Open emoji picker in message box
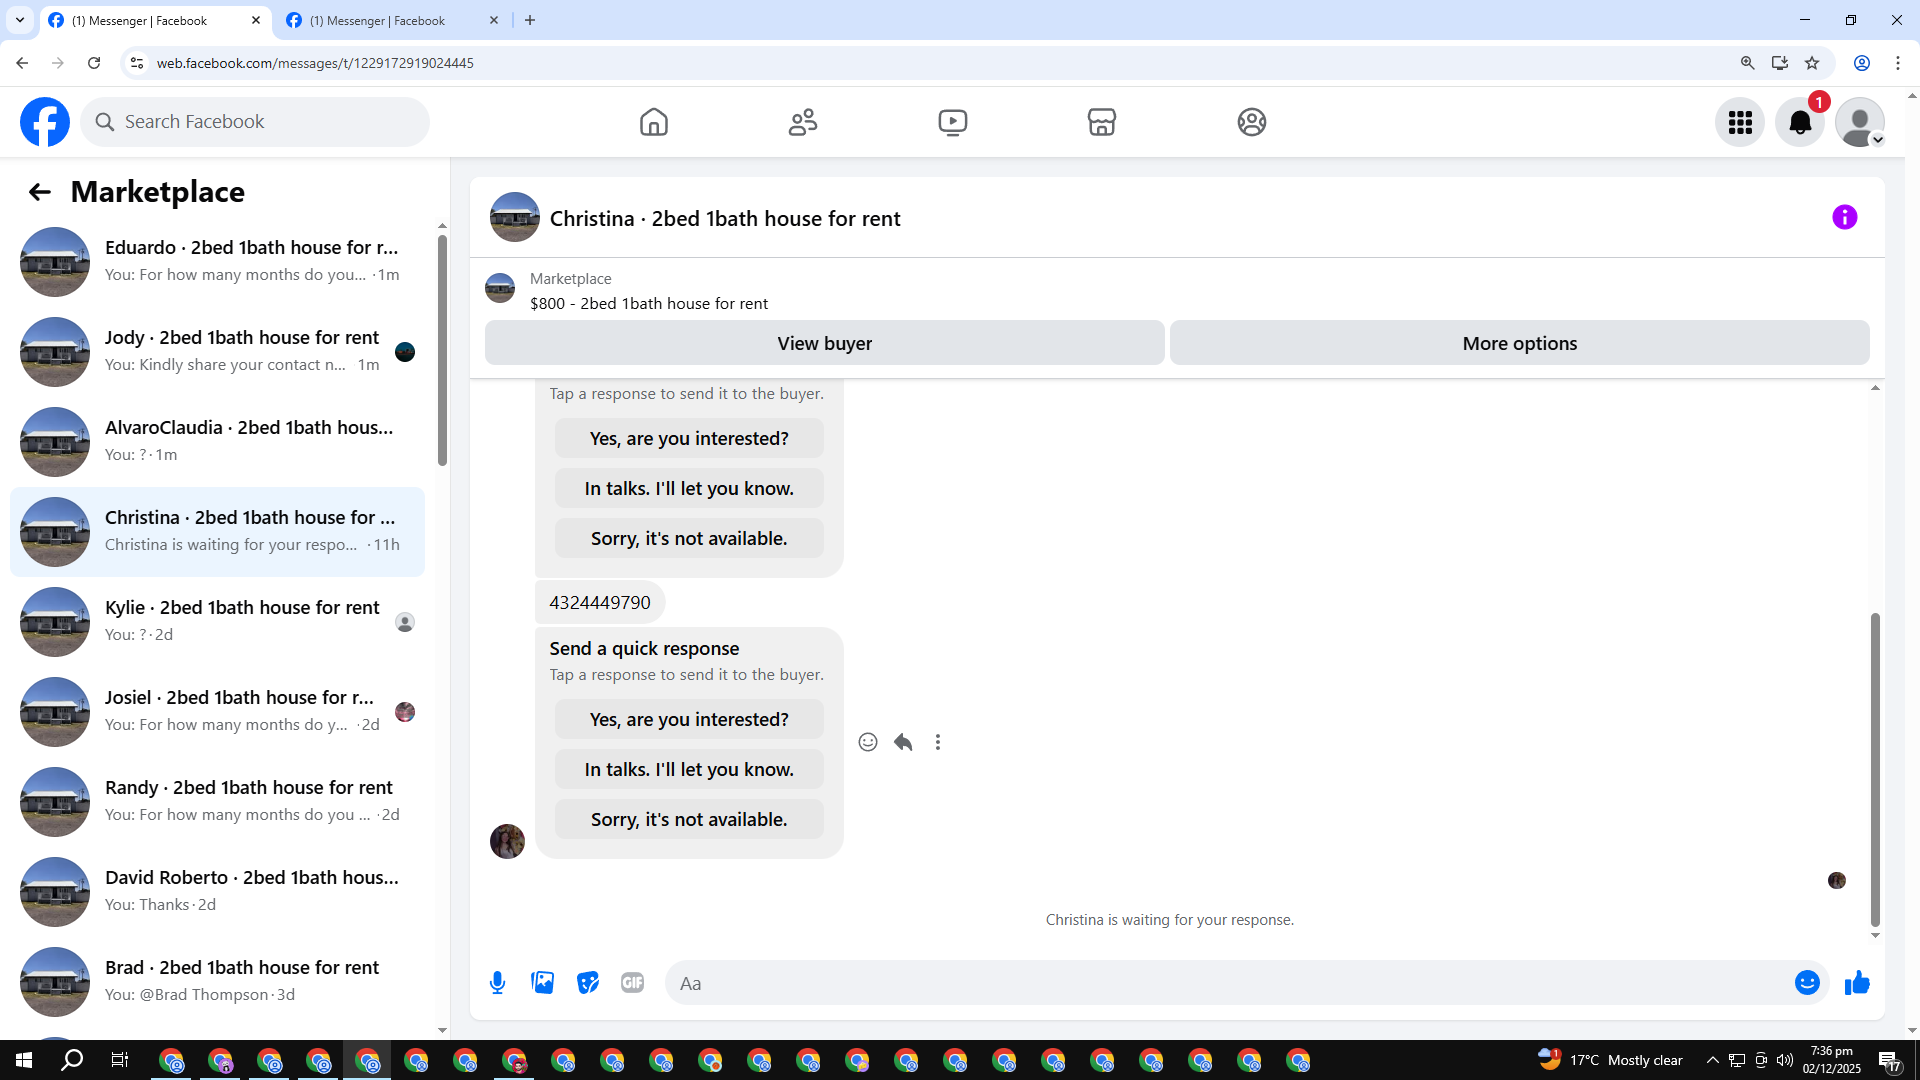1920x1080 pixels. pos(1806,983)
